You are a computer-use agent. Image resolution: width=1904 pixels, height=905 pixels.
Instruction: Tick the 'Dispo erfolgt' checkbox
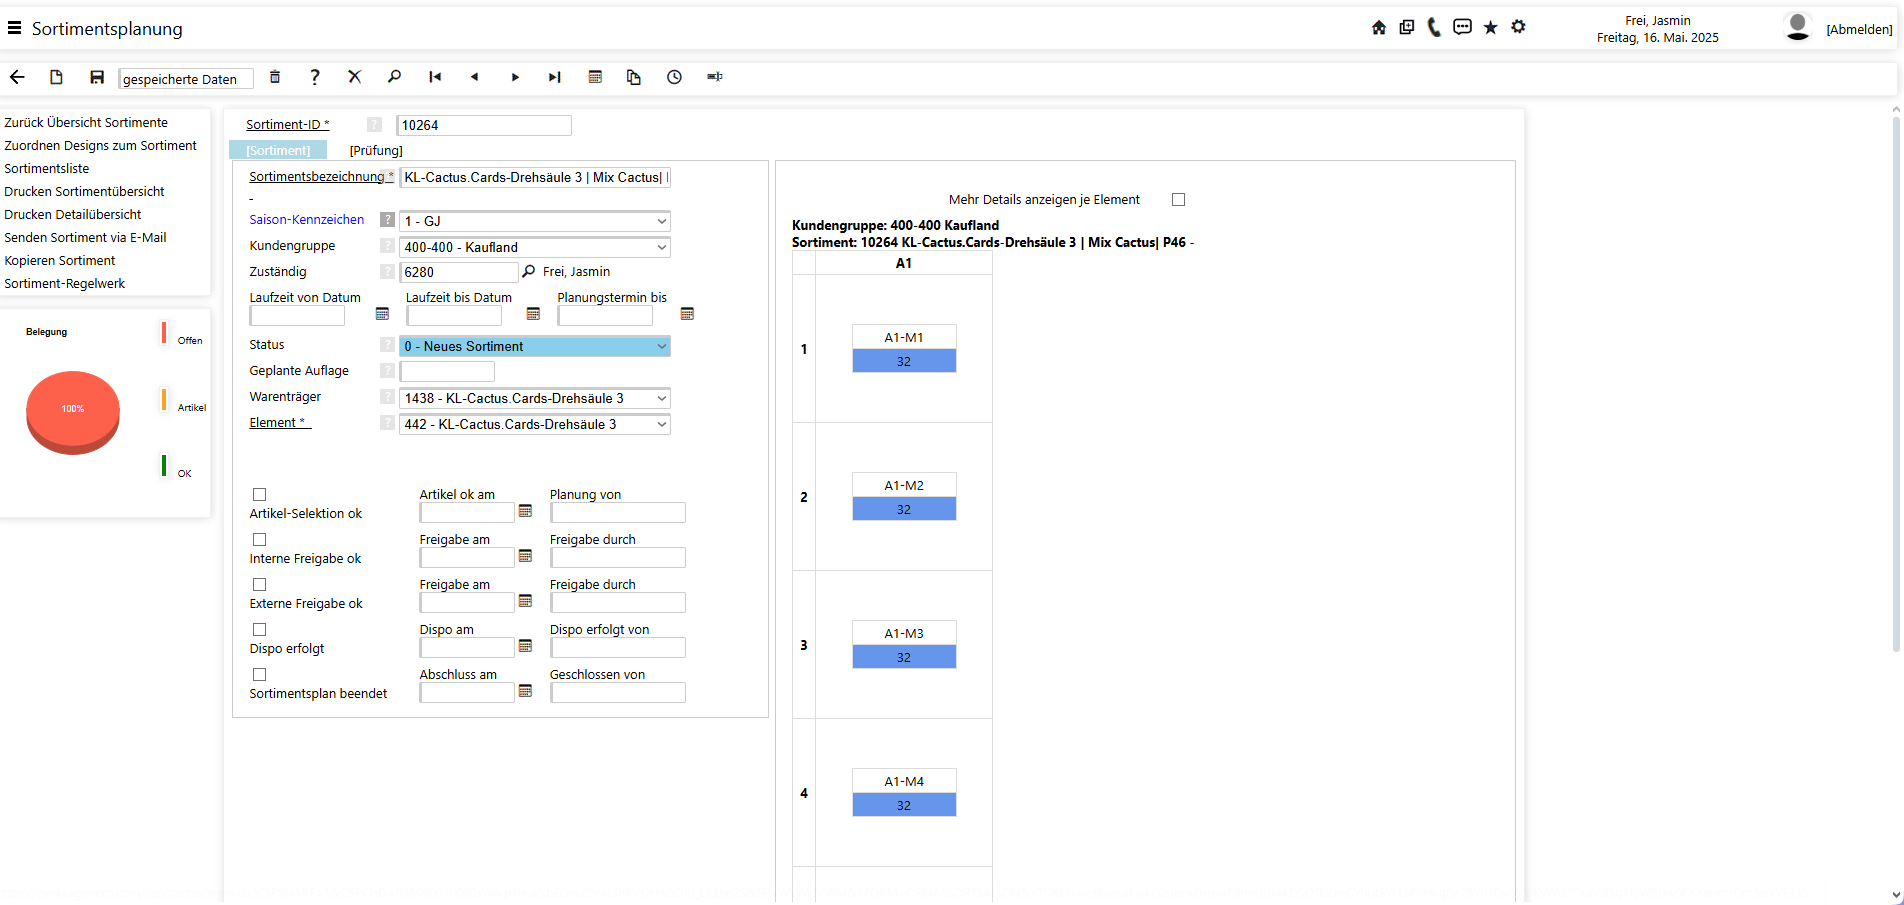[260, 629]
